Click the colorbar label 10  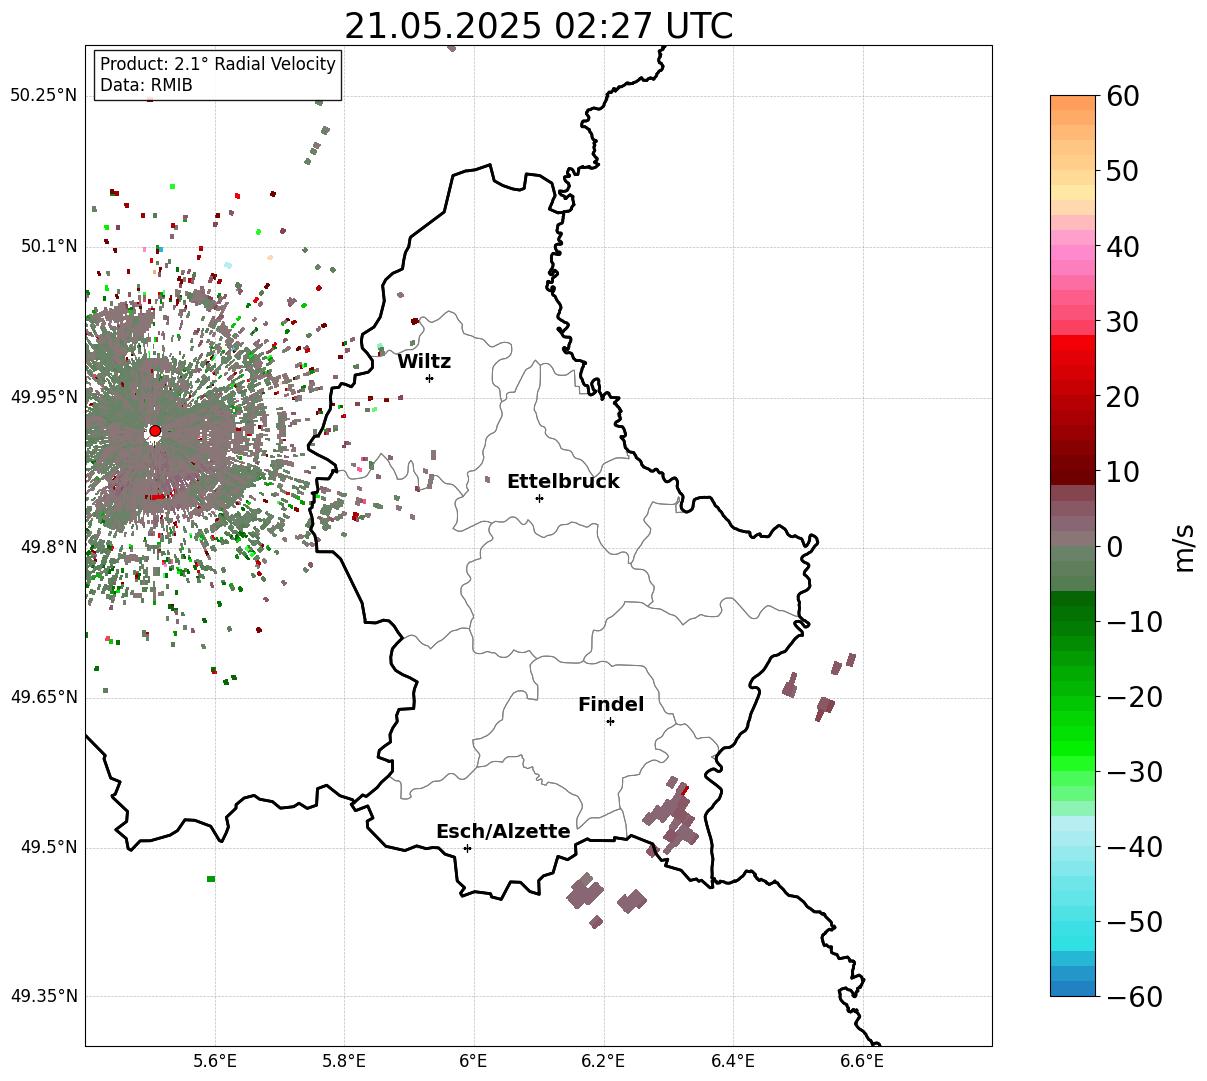1124,471
